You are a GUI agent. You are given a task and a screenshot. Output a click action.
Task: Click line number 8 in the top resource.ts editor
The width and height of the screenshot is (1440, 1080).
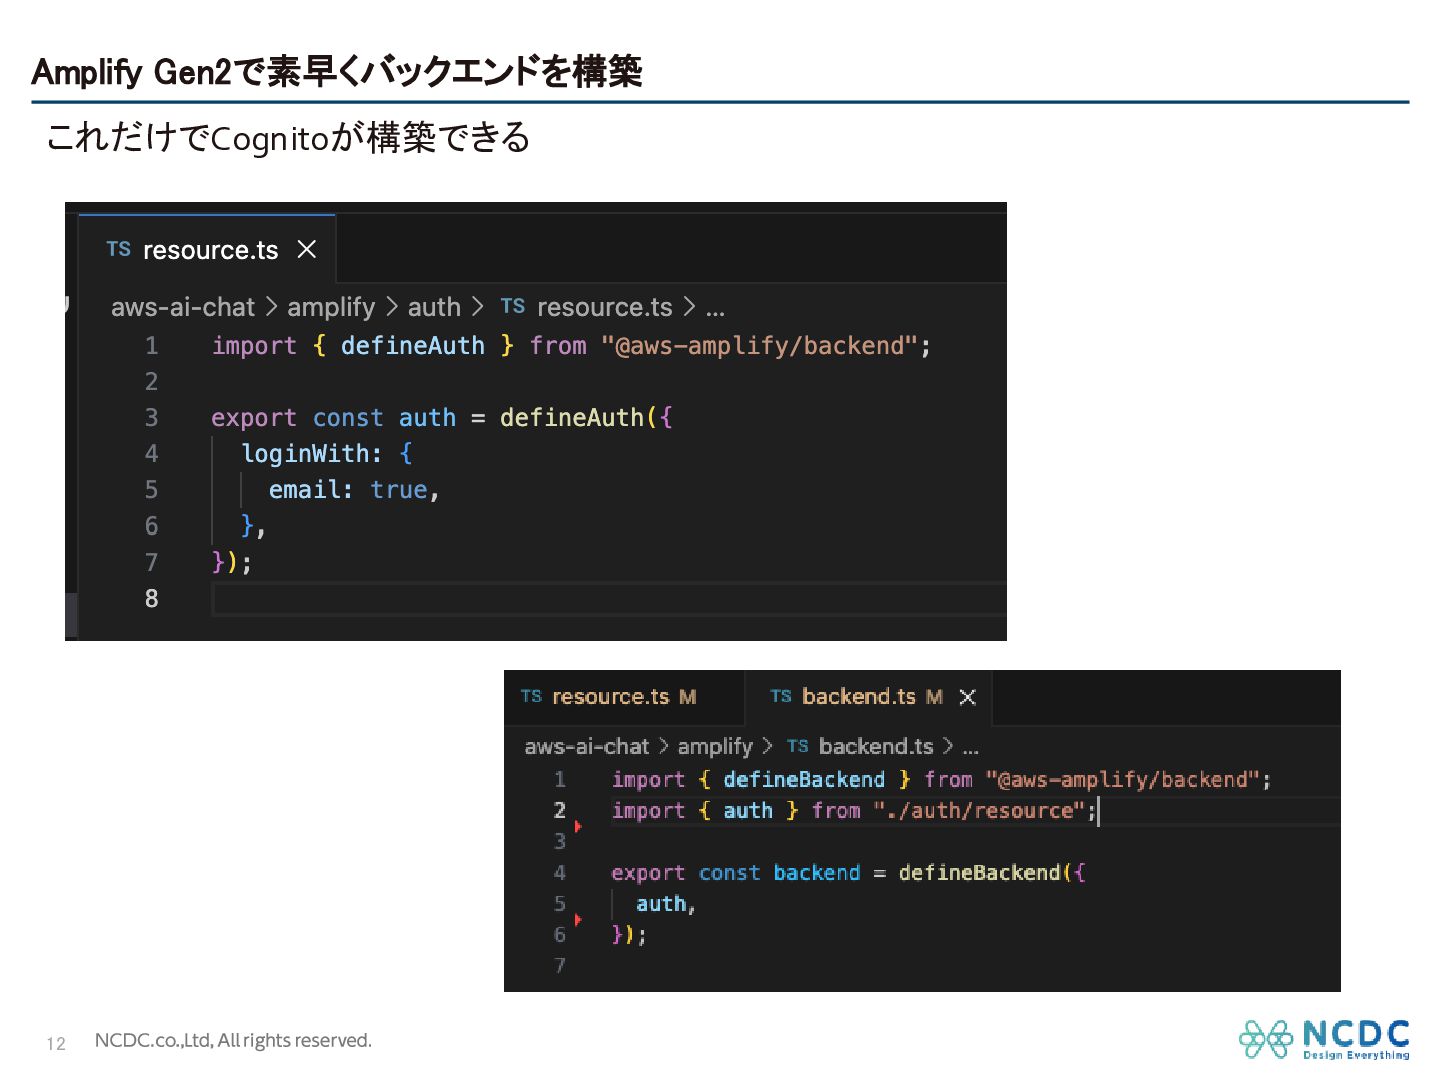151,598
